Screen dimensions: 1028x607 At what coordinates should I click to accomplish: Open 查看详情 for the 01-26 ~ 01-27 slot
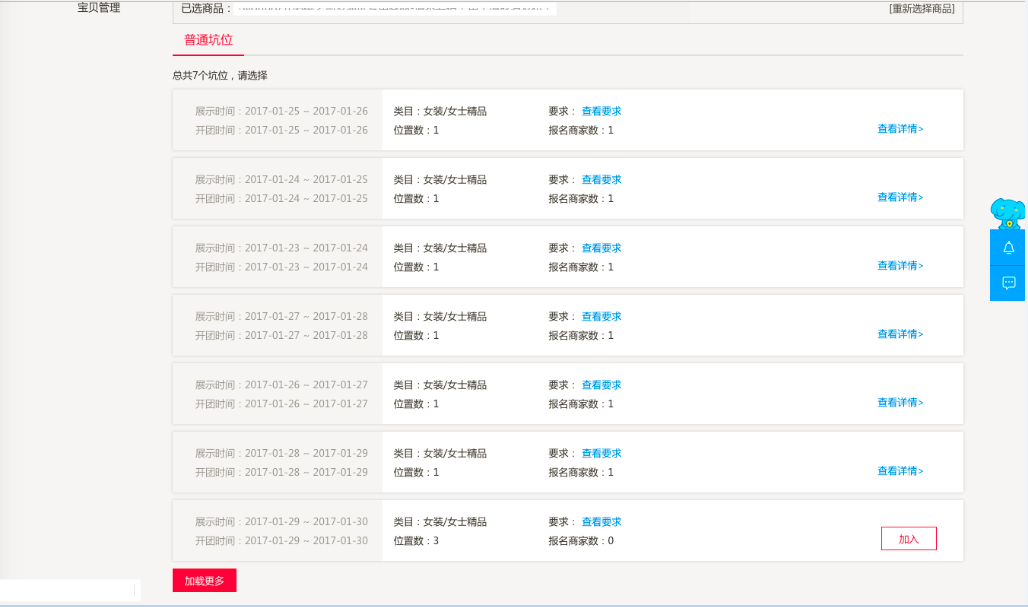click(x=900, y=403)
